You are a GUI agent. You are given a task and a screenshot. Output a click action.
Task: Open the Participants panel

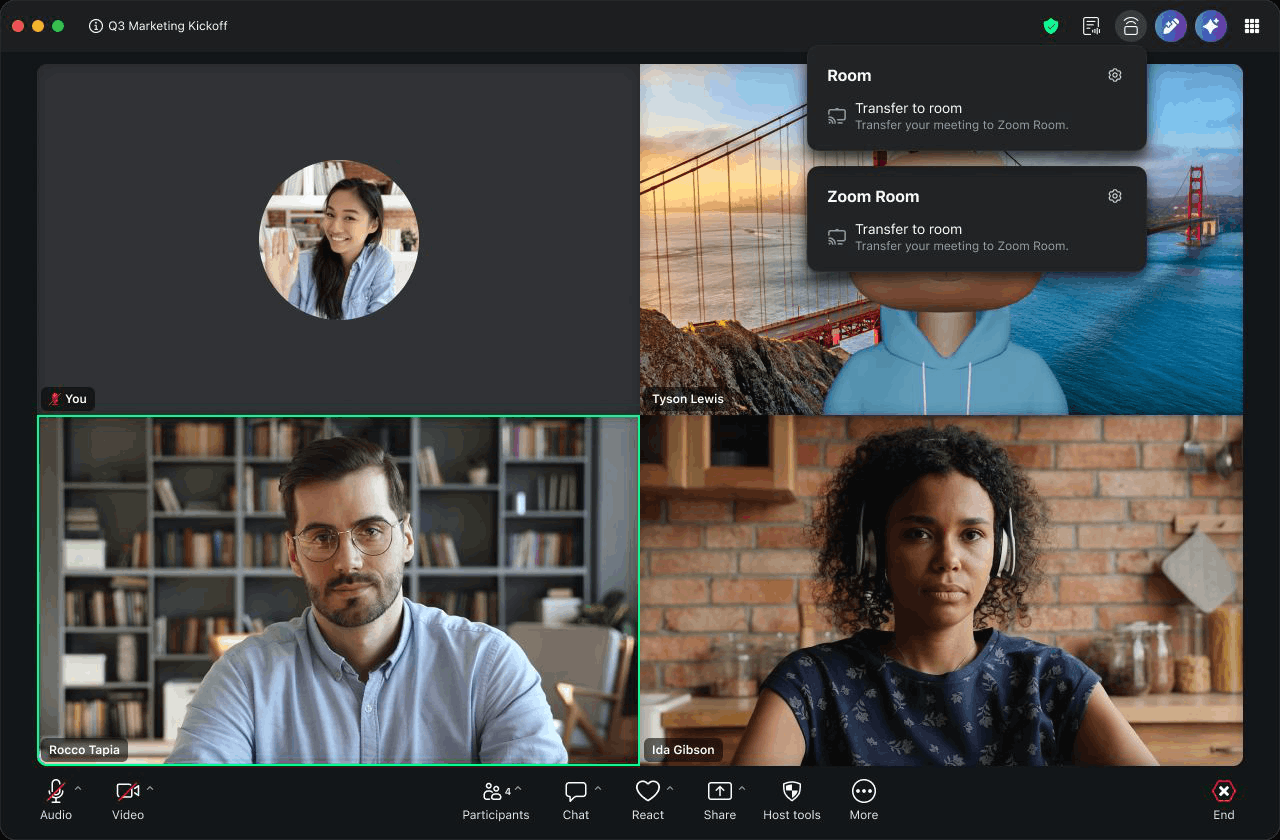[495, 800]
